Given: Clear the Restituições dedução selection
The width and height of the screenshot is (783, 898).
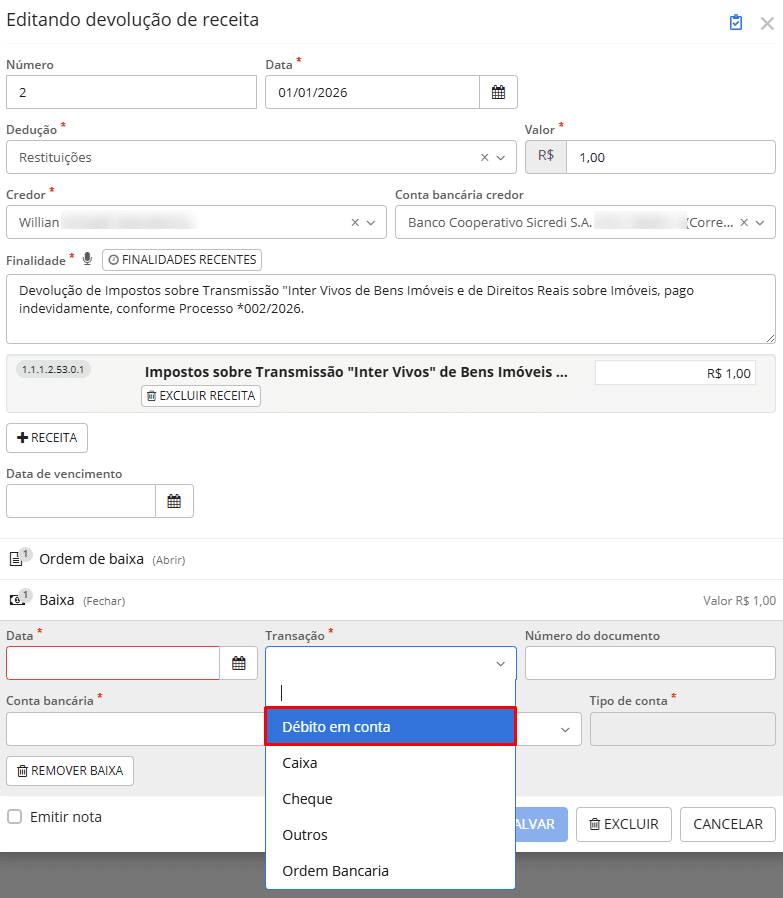Looking at the screenshot, I should coord(485,157).
